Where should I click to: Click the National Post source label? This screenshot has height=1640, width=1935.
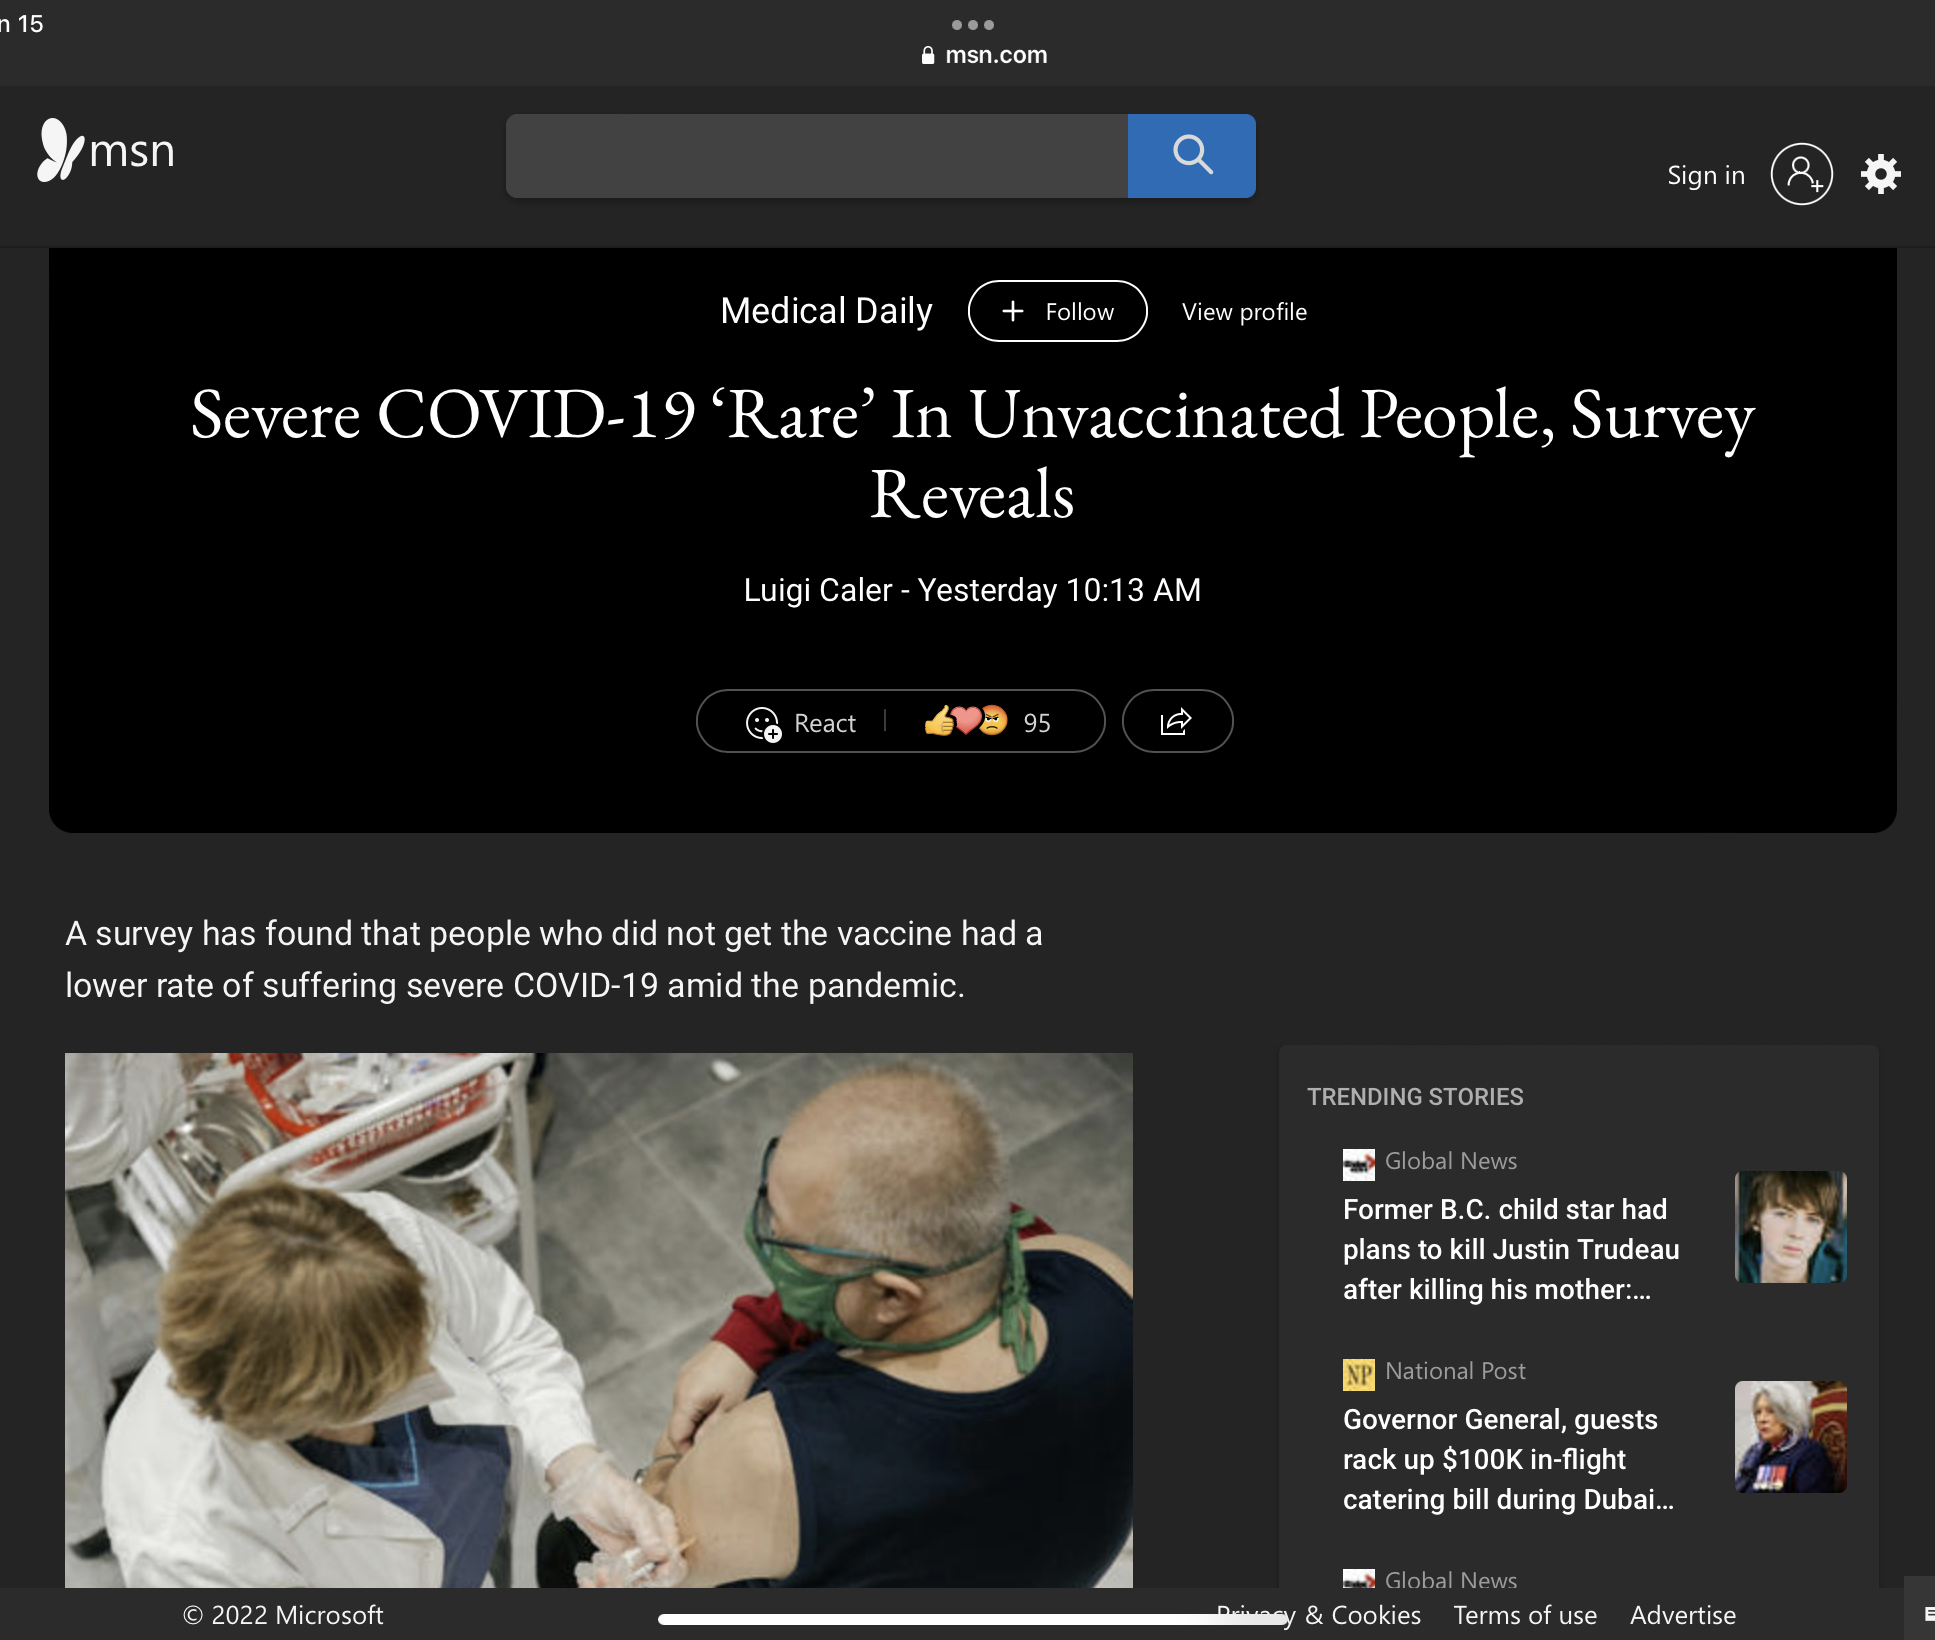pyautogui.click(x=1455, y=1371)
